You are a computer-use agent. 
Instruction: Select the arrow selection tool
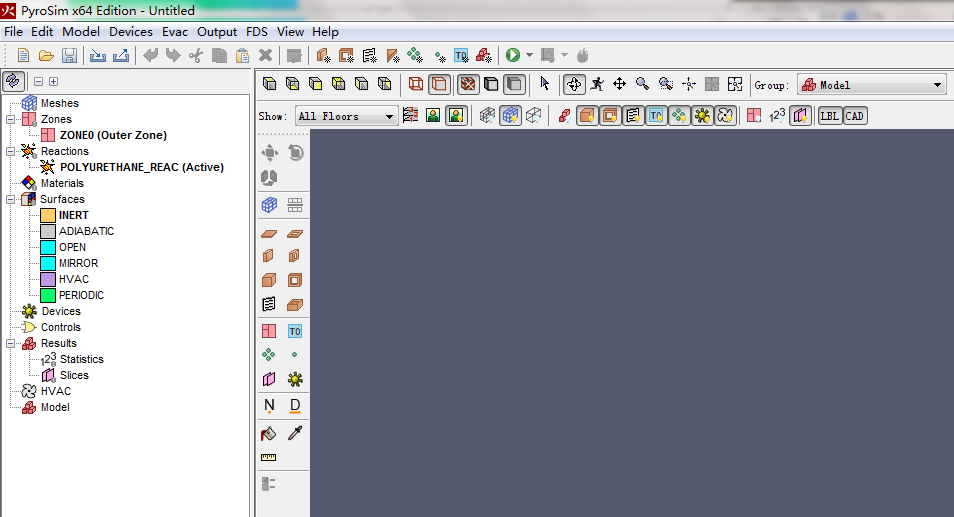pyautogui.click(x=545, y=85)
